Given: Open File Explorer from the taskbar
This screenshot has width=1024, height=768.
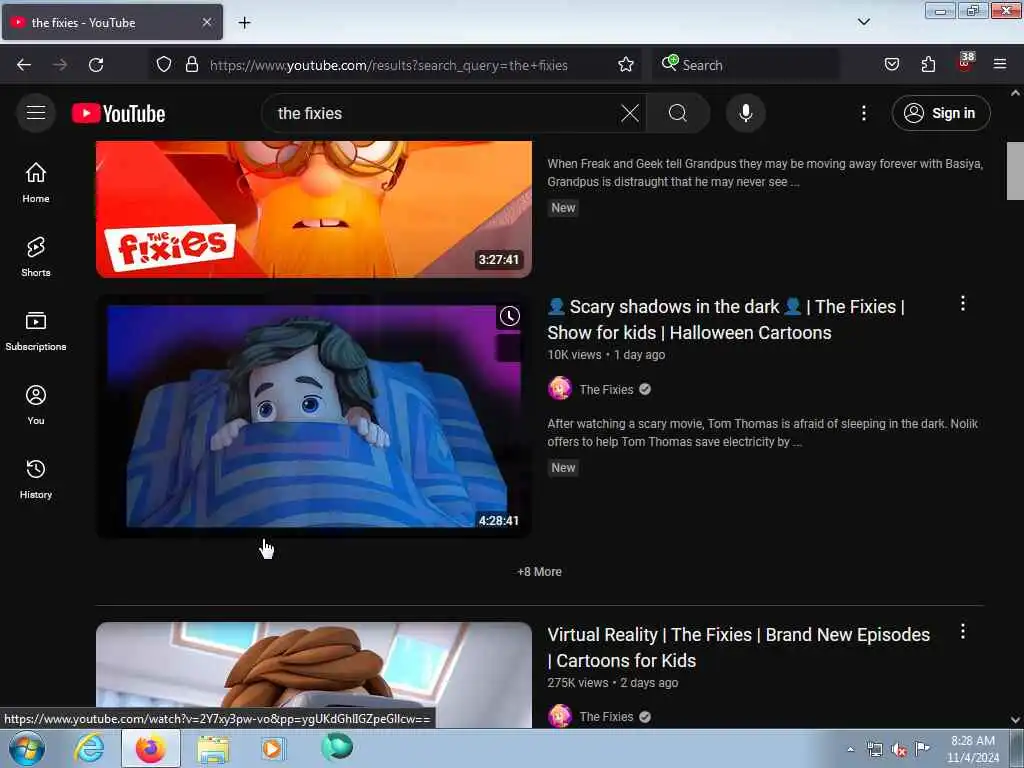Looking at the screenshot, I should 213,749.
